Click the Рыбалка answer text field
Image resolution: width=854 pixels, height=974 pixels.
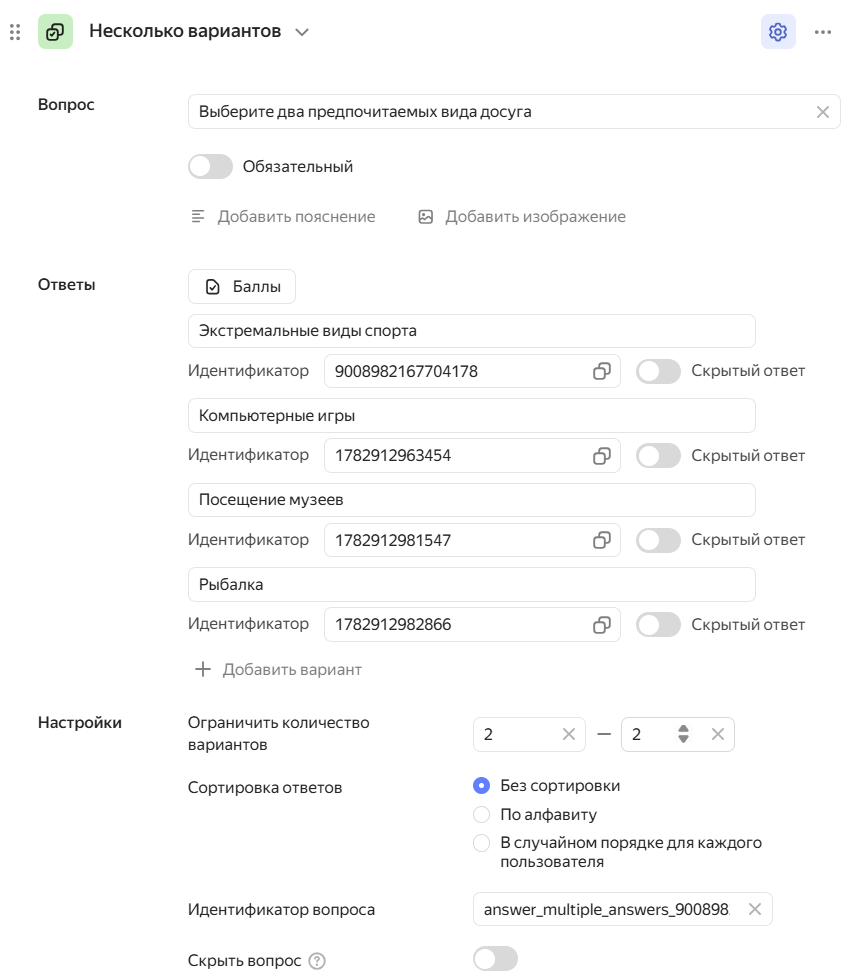[x=471, y=585]
